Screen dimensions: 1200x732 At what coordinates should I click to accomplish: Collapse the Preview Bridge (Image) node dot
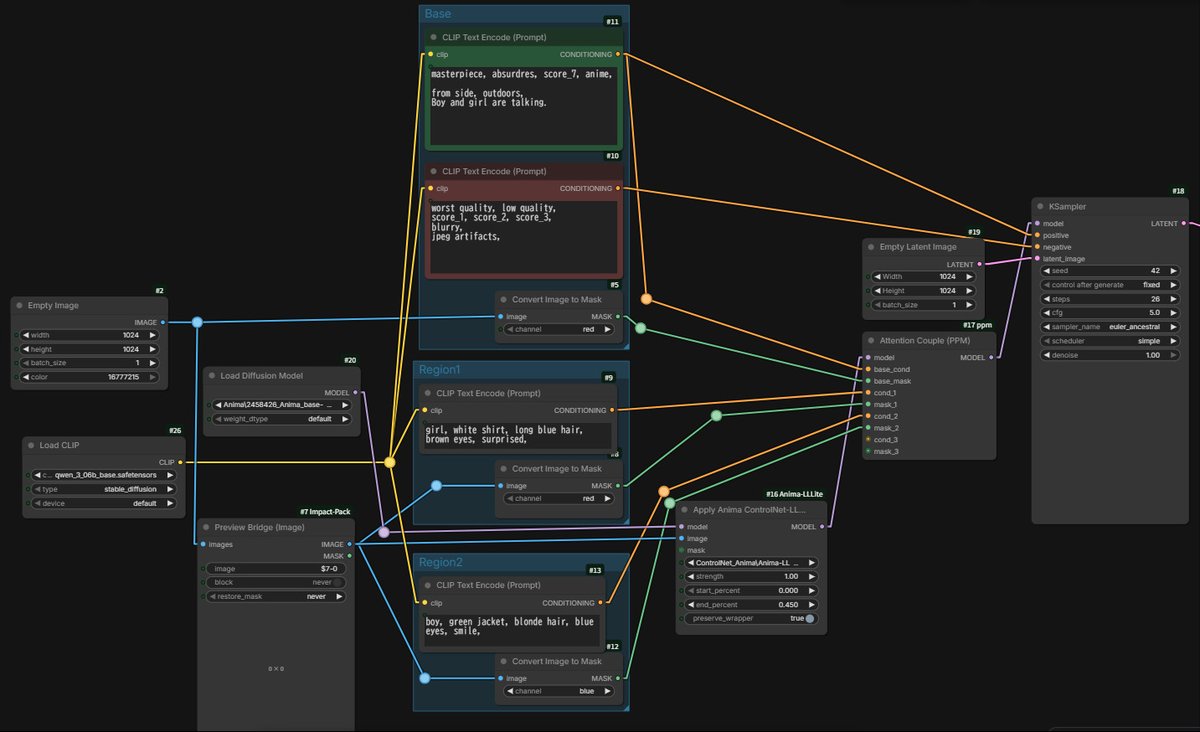pos(206,527)
